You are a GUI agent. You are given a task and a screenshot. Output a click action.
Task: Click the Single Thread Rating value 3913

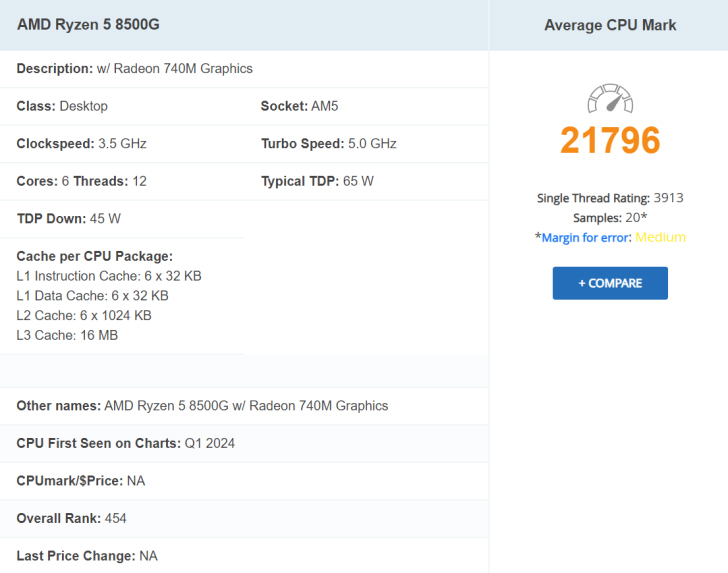(669, 198)
